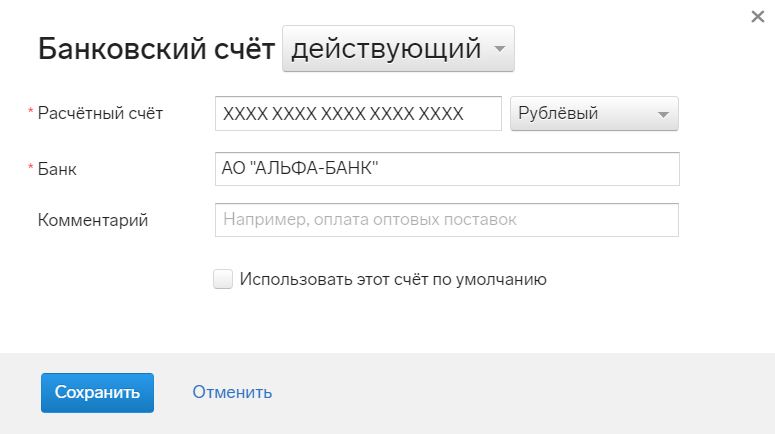Viewport: 775px width, 434px height.
Task: Save the bank account with Сохранить
Action: [97, 392]
